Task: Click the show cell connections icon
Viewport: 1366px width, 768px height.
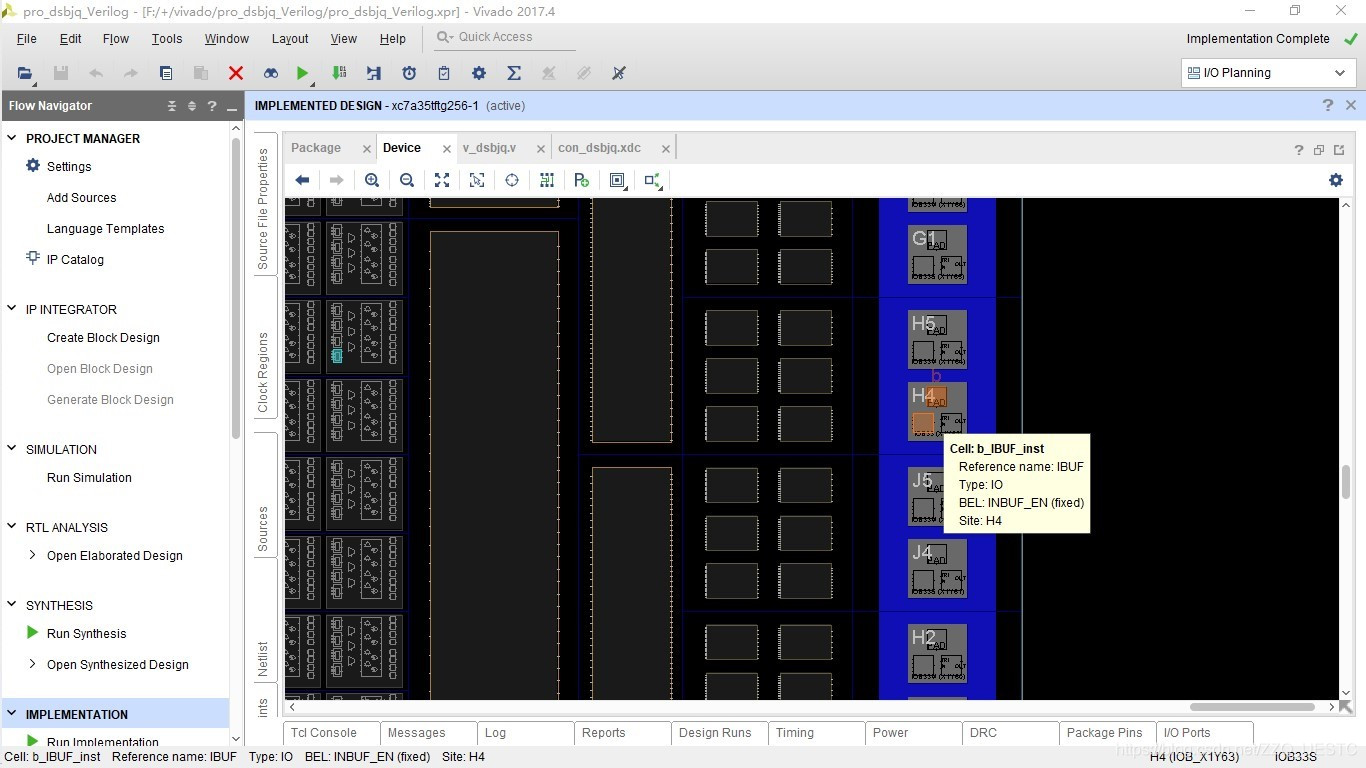Action: (x=652, y=180)
